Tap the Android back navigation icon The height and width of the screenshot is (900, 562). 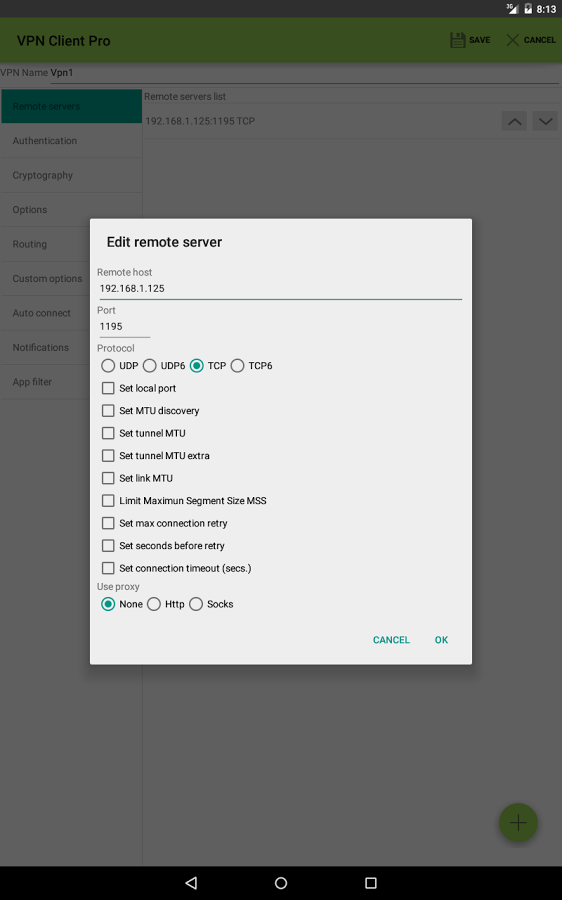coord(191,883)
